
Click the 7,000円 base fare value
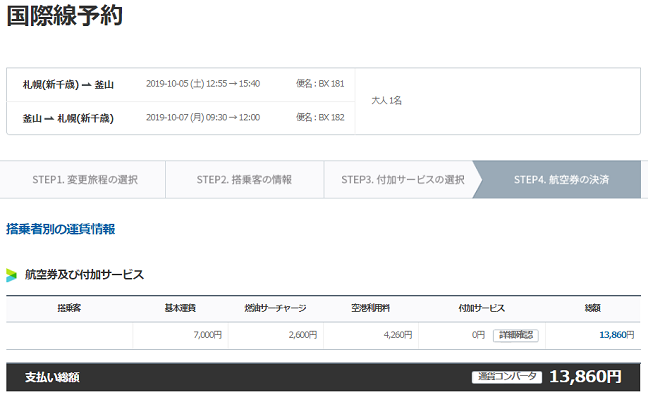208,335
